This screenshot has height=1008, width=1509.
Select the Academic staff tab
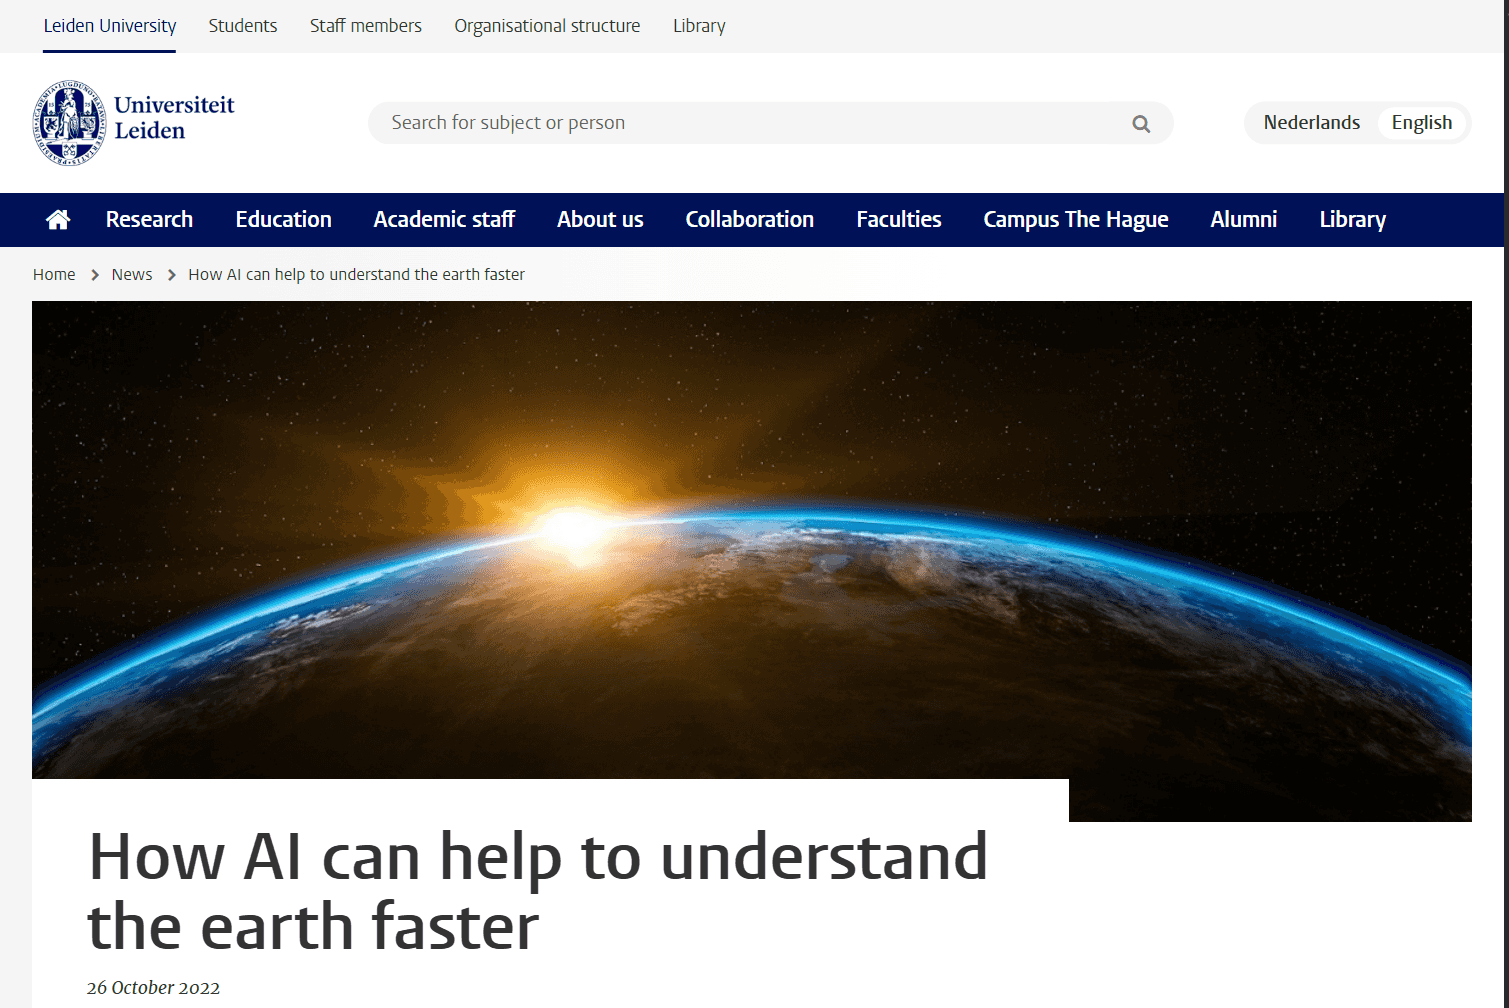click(x=444, y=219)
